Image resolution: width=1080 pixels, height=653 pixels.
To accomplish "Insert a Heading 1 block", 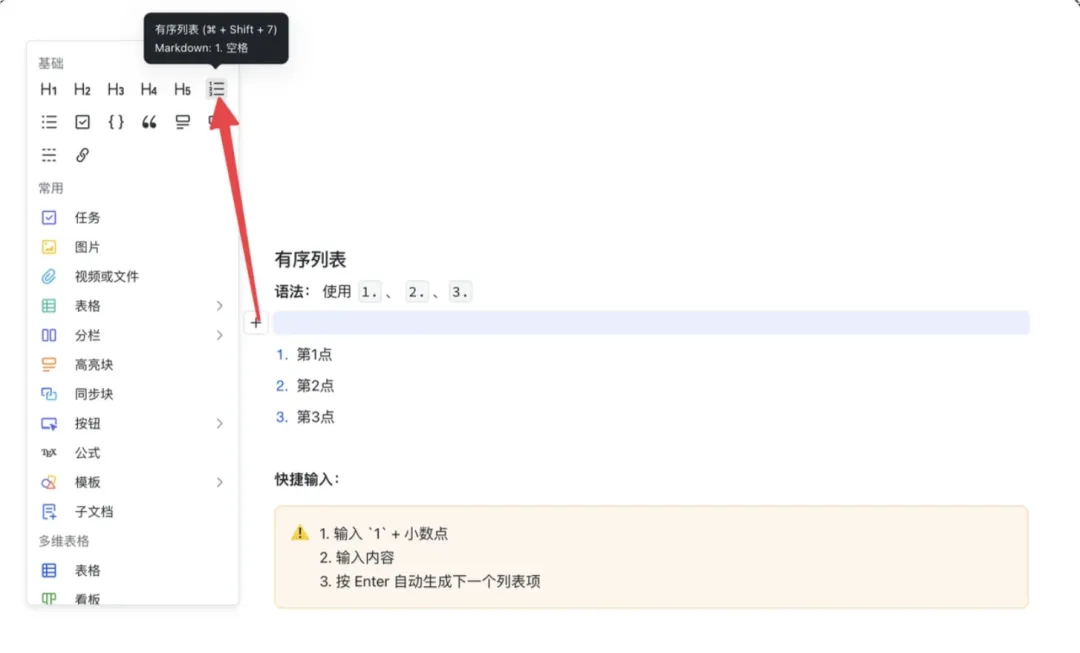I will [x=48, y=89].
